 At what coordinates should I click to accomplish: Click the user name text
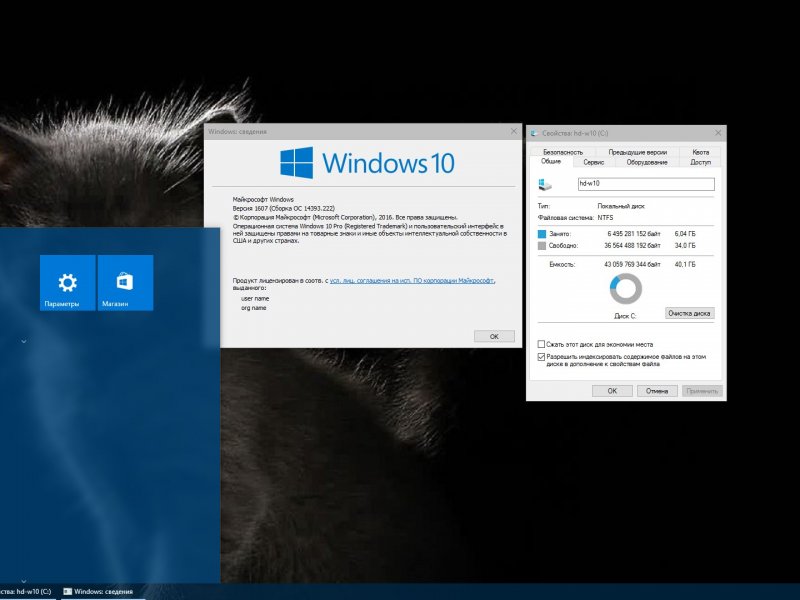pyautogui.click(x=255, y=298)
